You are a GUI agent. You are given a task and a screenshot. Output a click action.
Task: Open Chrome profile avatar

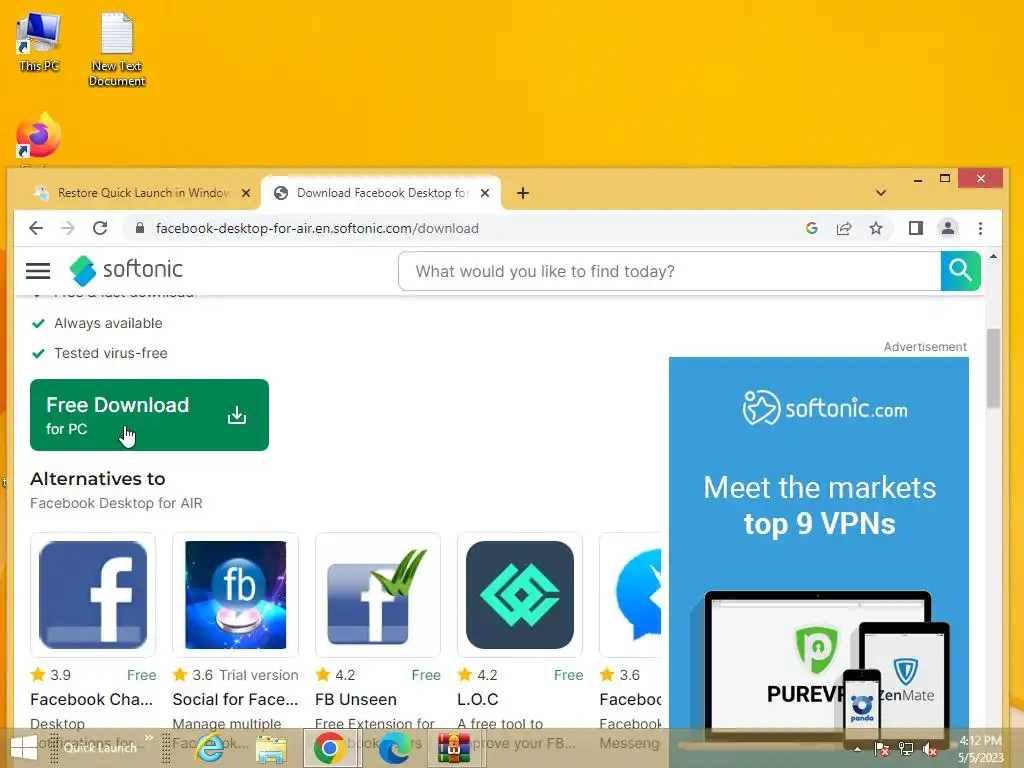(948, 228)
